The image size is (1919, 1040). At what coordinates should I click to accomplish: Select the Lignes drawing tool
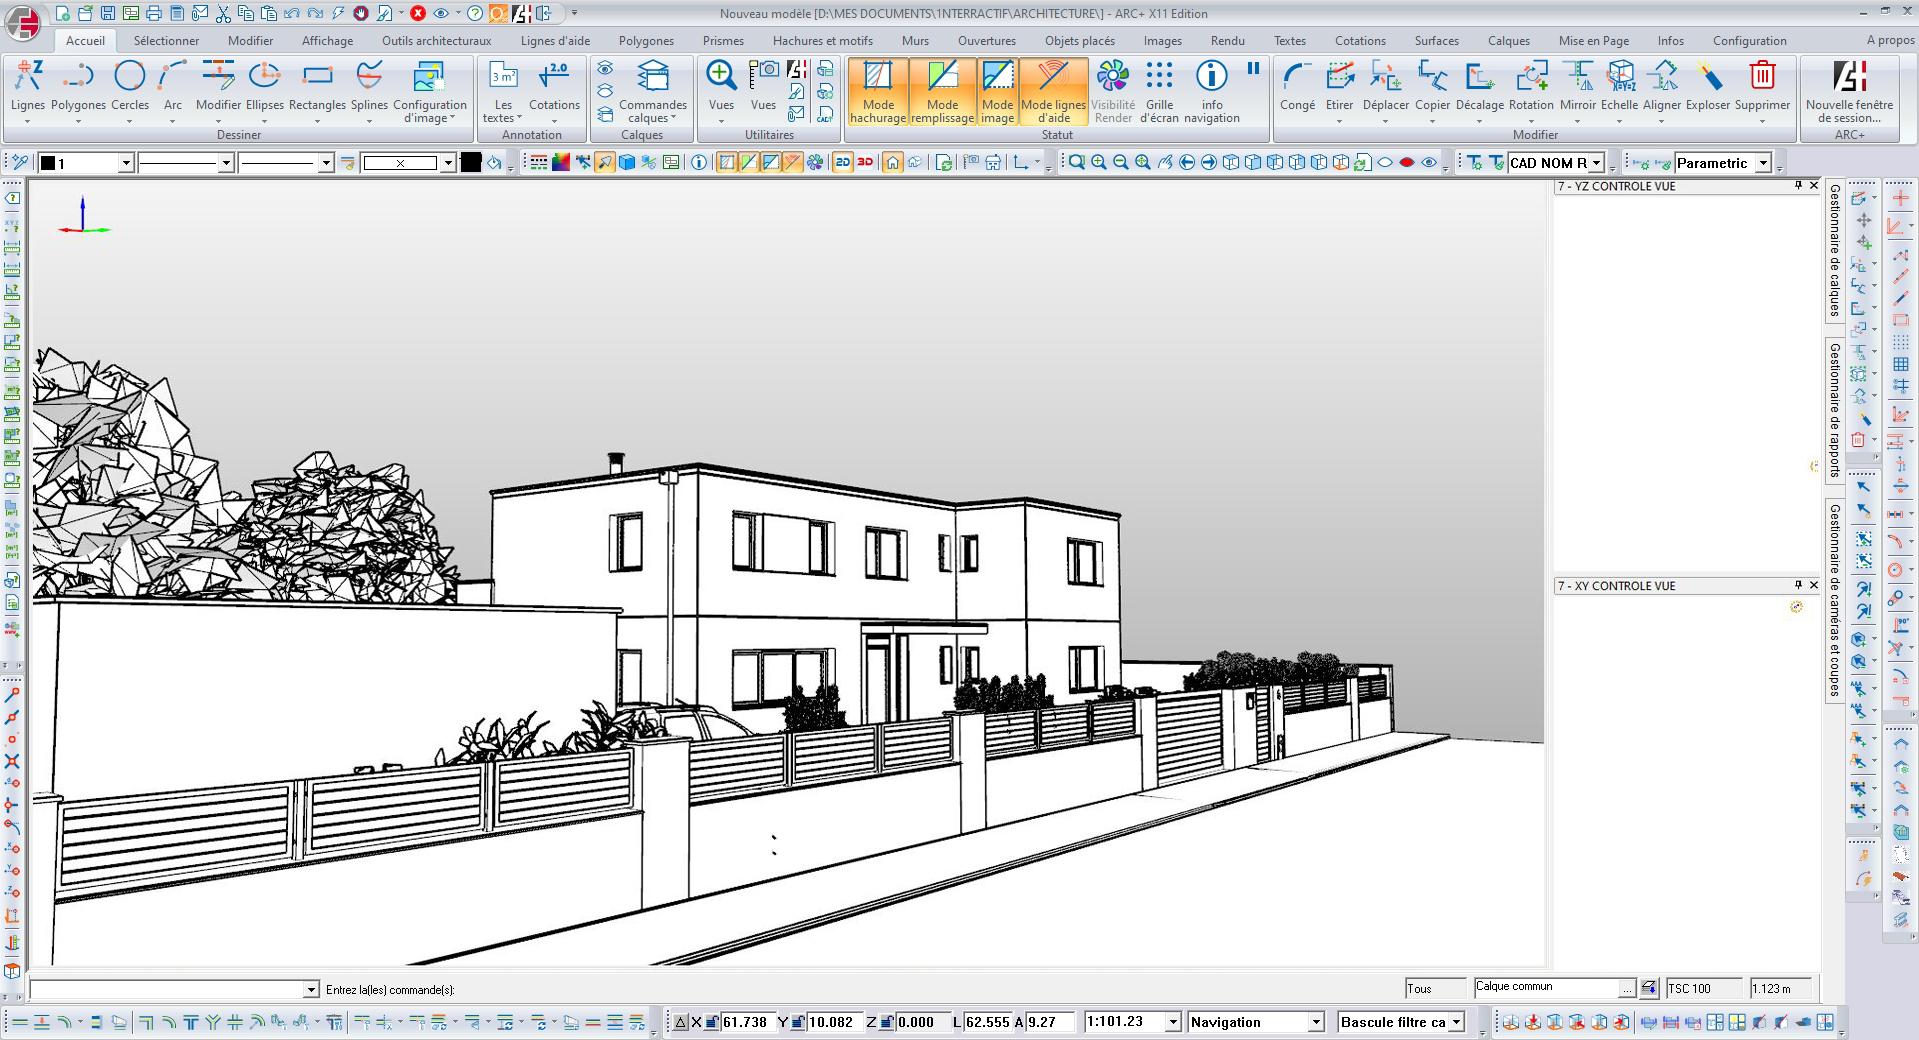(27, 86)
